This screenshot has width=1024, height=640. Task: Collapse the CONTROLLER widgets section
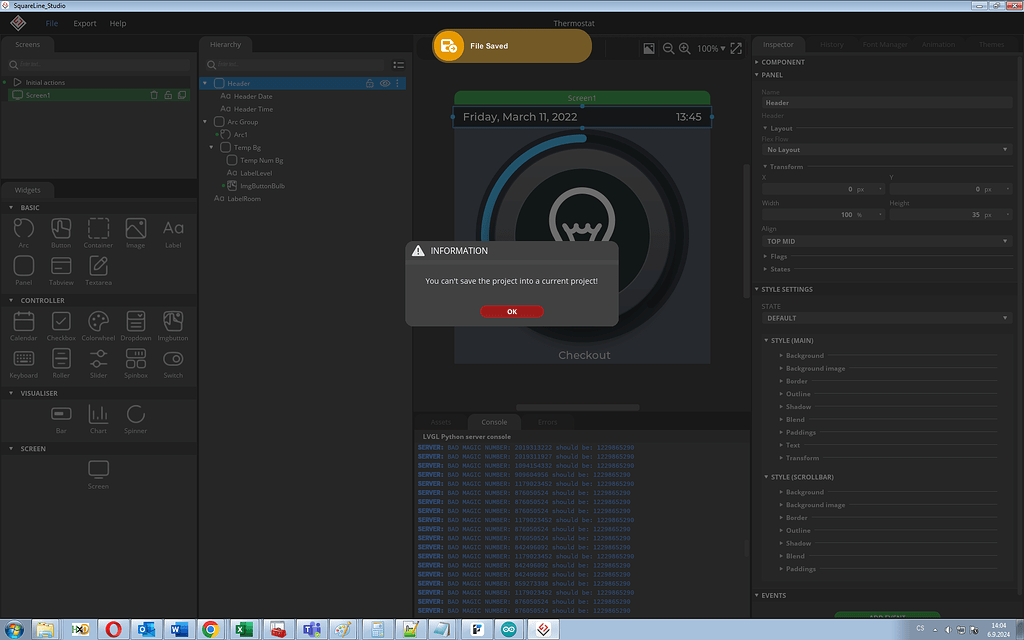point(11,300)
